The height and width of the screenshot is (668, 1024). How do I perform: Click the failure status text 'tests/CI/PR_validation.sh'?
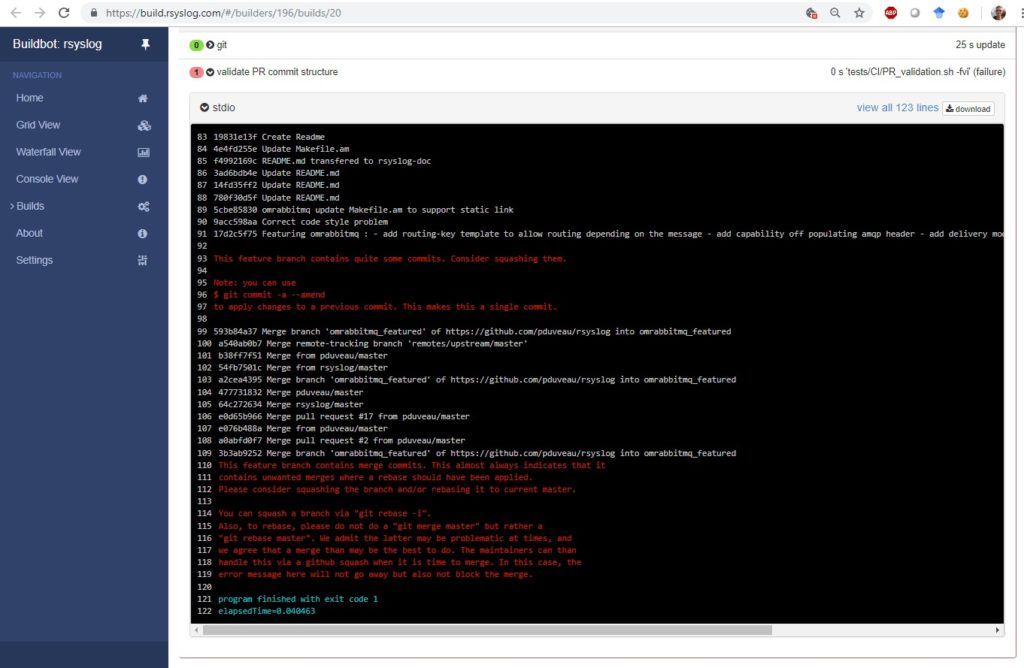pyautogui.click(x=918, y=72)
